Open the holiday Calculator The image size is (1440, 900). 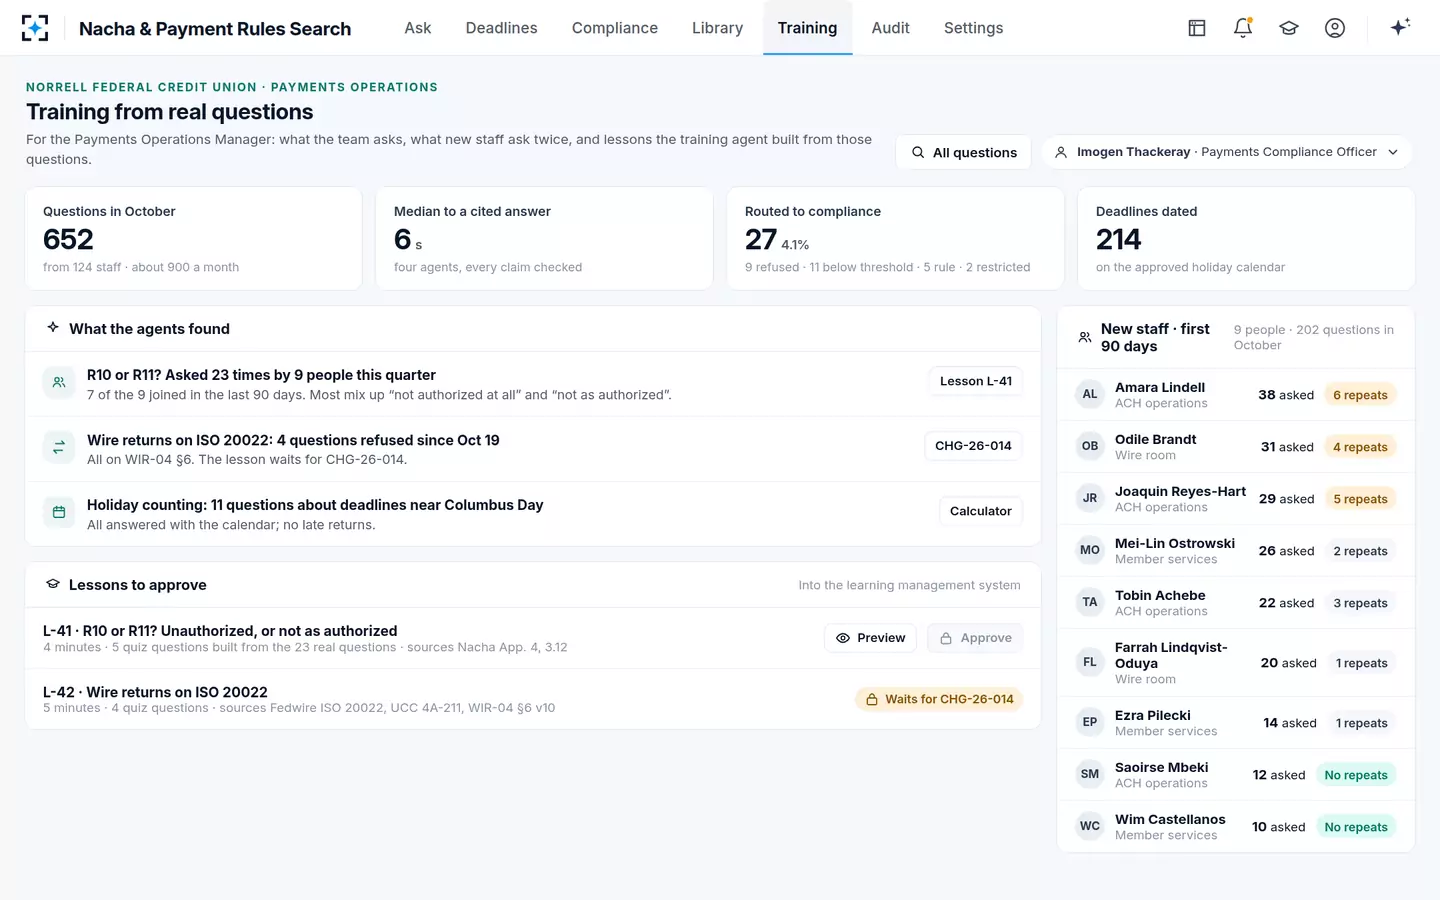981,511
